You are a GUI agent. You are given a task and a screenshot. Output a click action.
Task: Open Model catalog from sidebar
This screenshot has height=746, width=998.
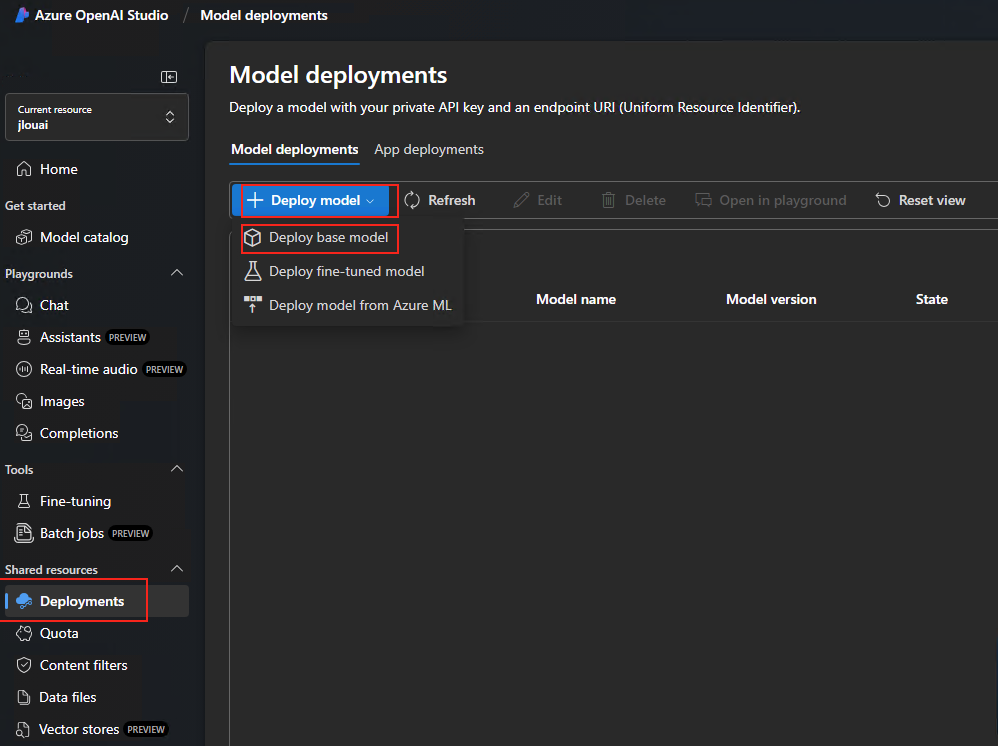pyautogui.click(x=84, y=237)
